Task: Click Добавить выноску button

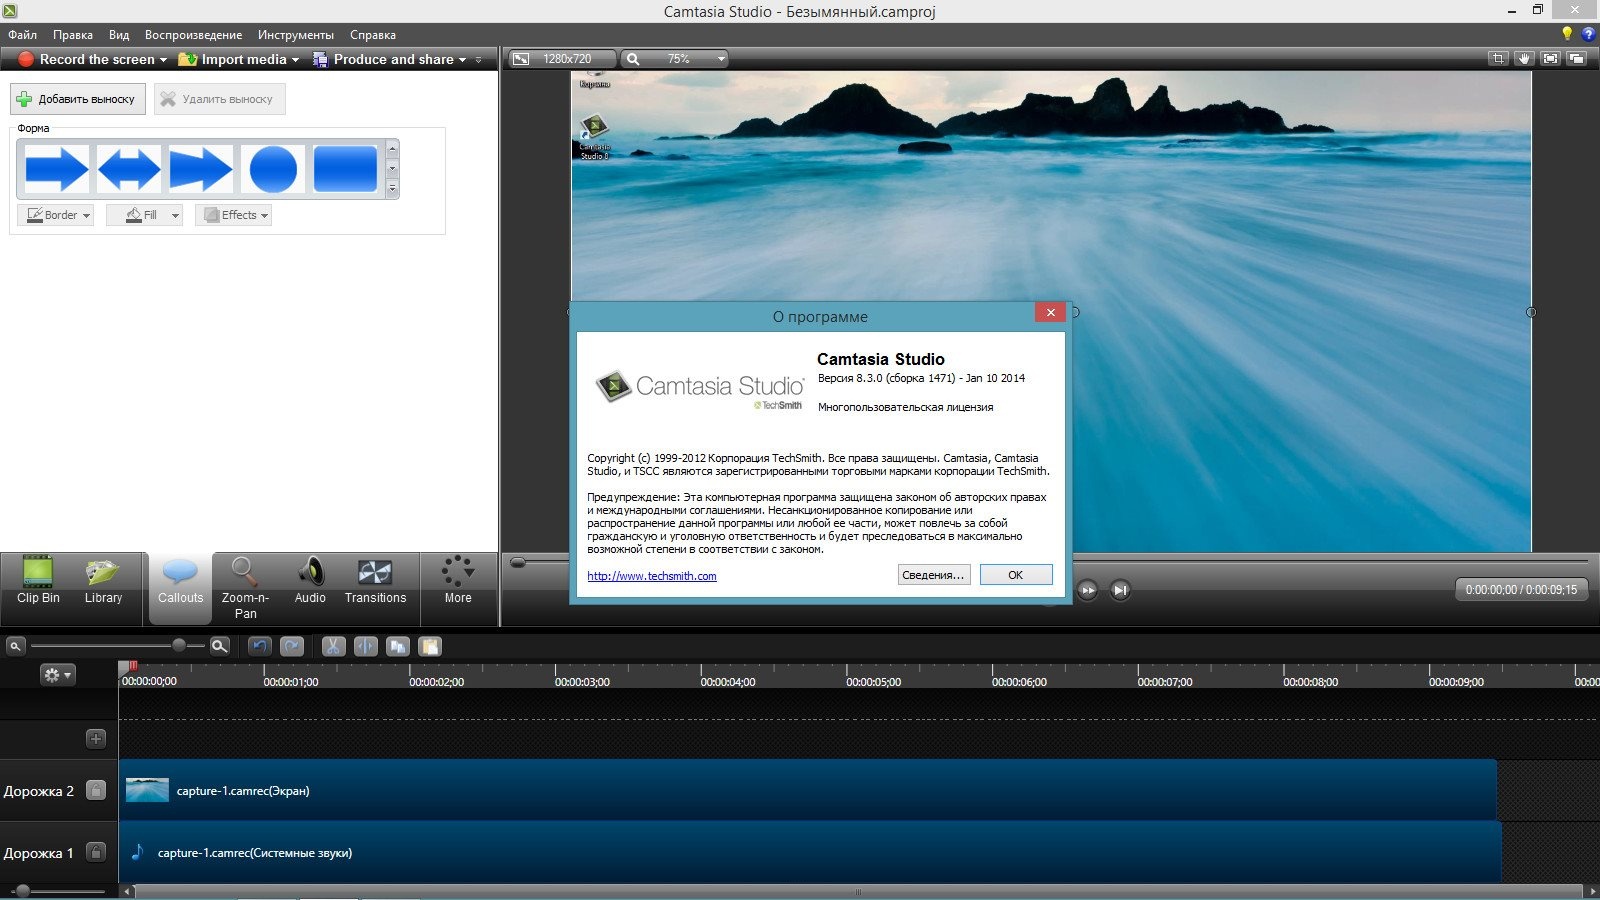Action: tap(78, 99)
